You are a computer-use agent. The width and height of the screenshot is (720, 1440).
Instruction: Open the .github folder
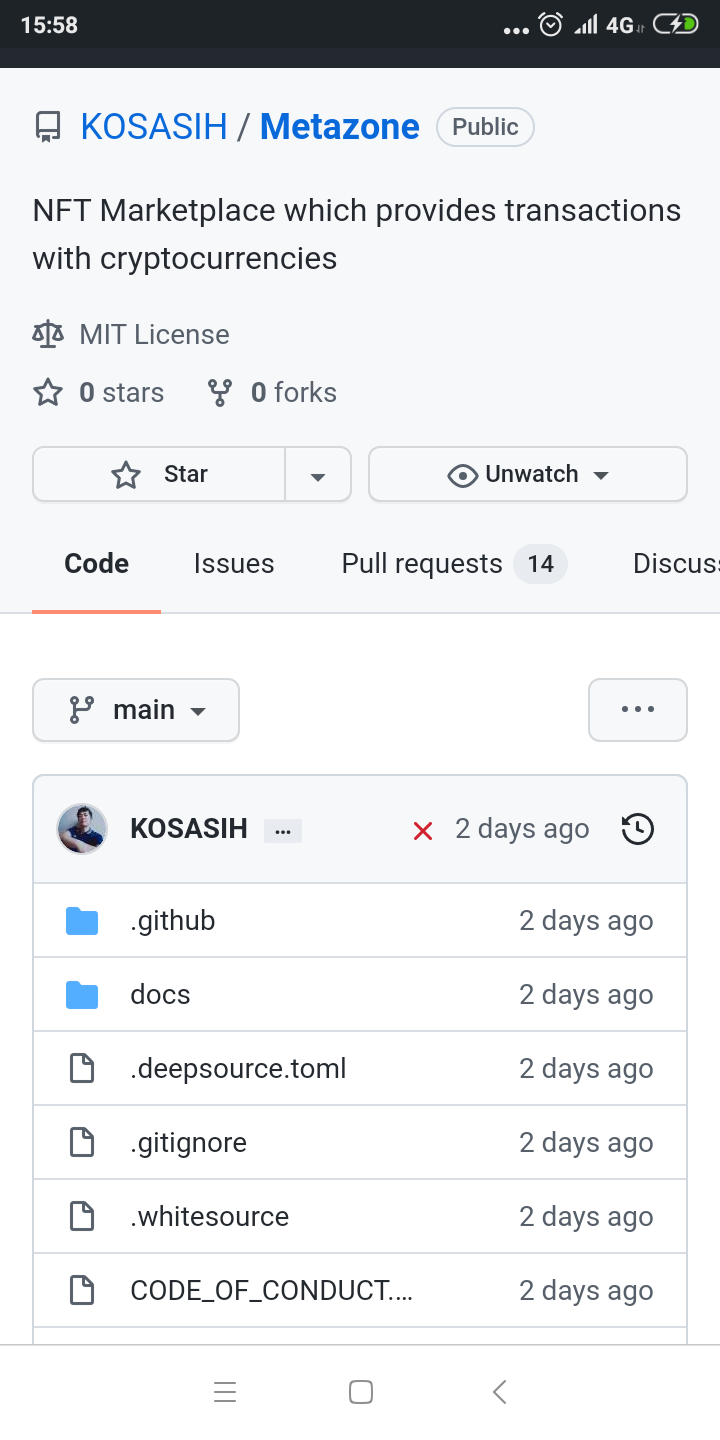pos(172,921)
